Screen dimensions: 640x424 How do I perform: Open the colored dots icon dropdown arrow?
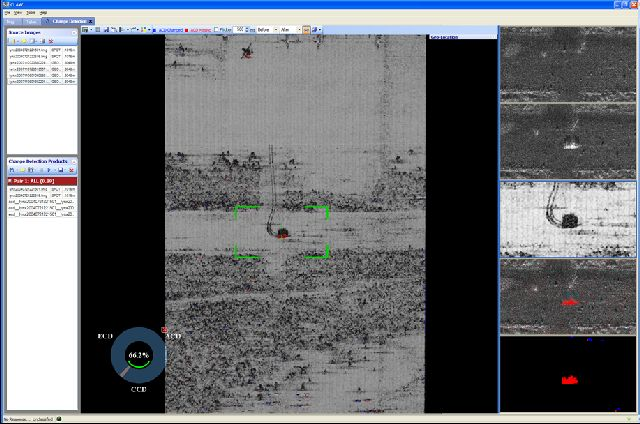(x=149, y=30)
